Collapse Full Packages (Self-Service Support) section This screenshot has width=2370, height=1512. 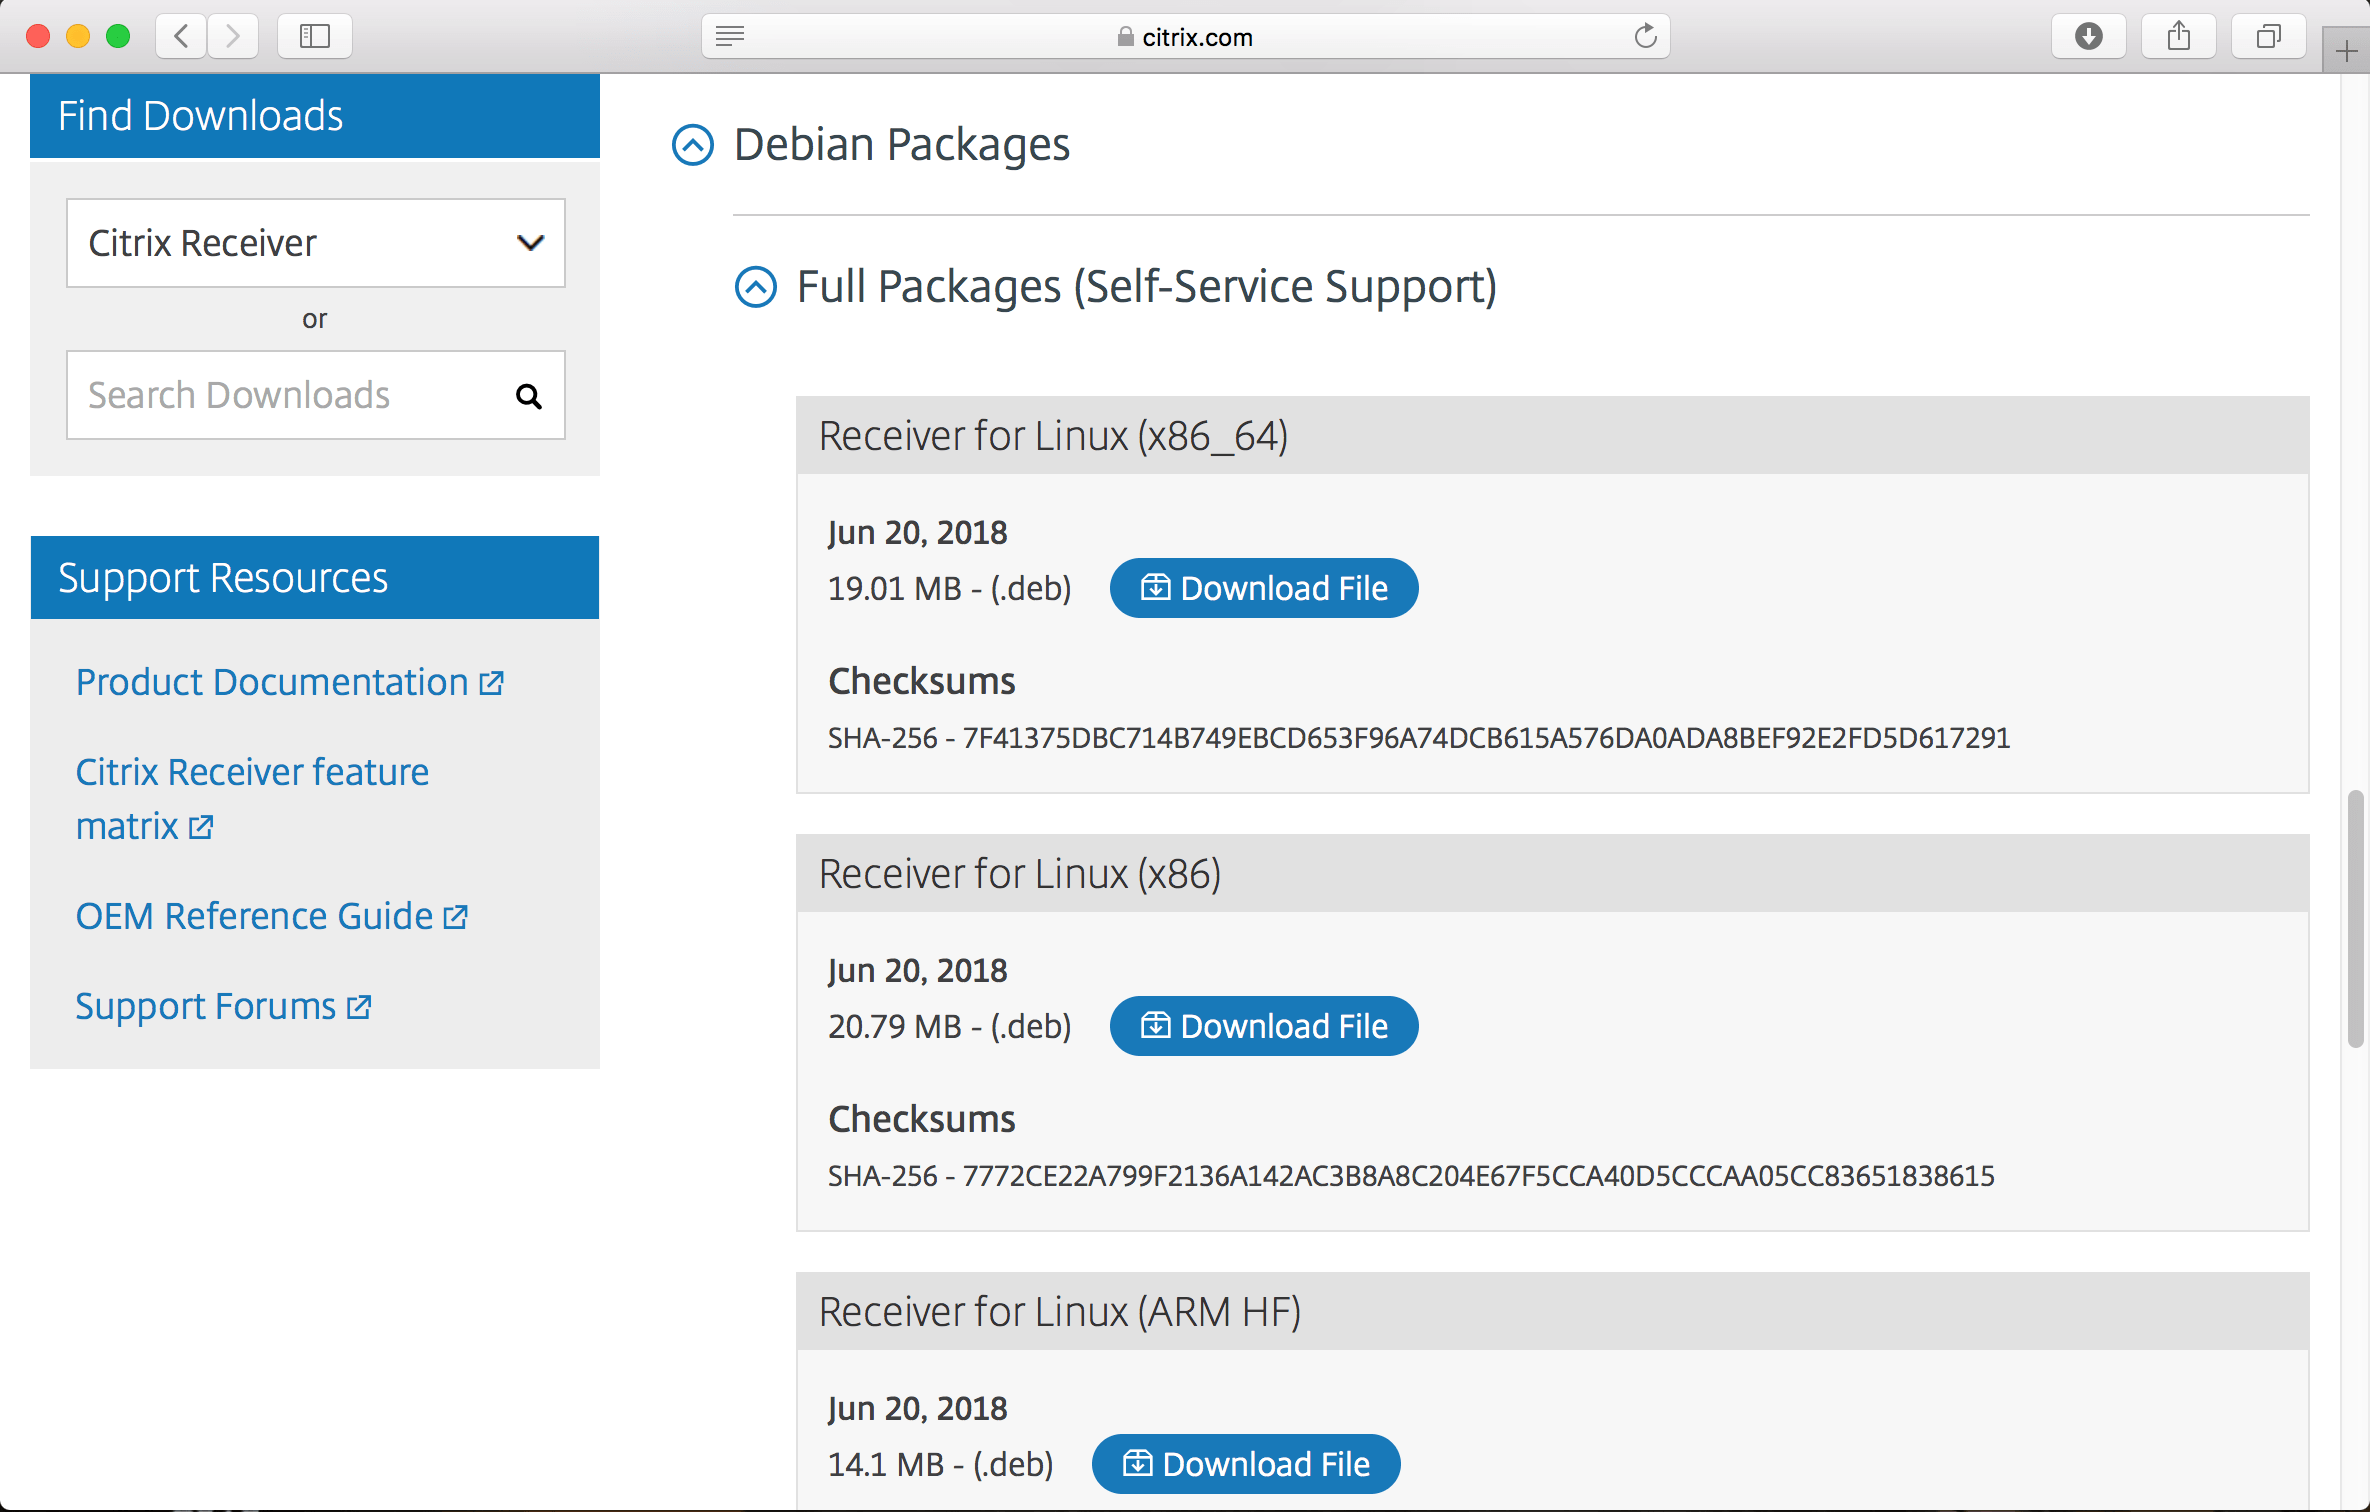[755, 287]
